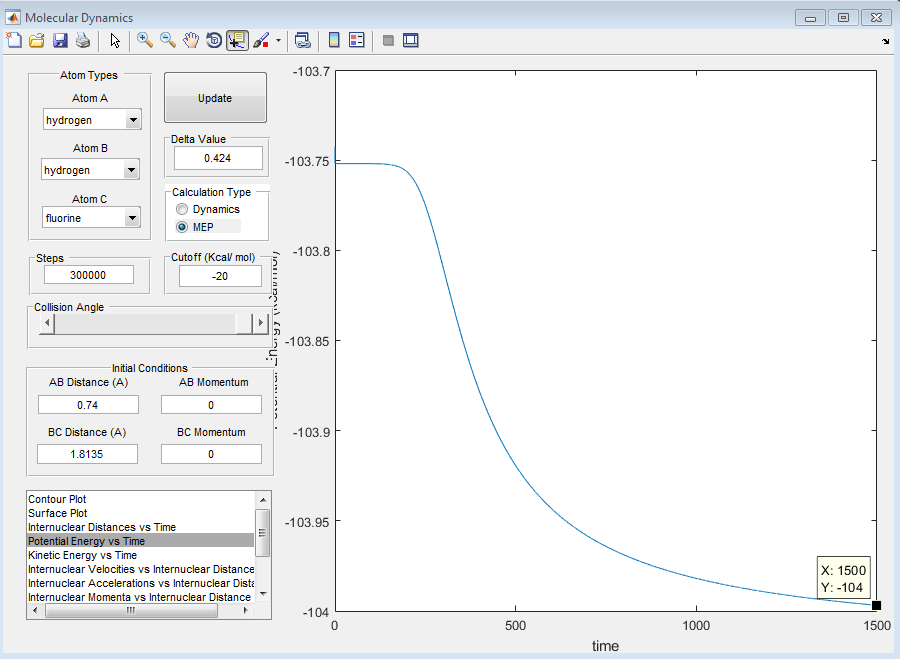This screenshot has height=659, width=900.
Task: Minimize the Molecular Dynamics window
Action: click(x=810, y=18)
